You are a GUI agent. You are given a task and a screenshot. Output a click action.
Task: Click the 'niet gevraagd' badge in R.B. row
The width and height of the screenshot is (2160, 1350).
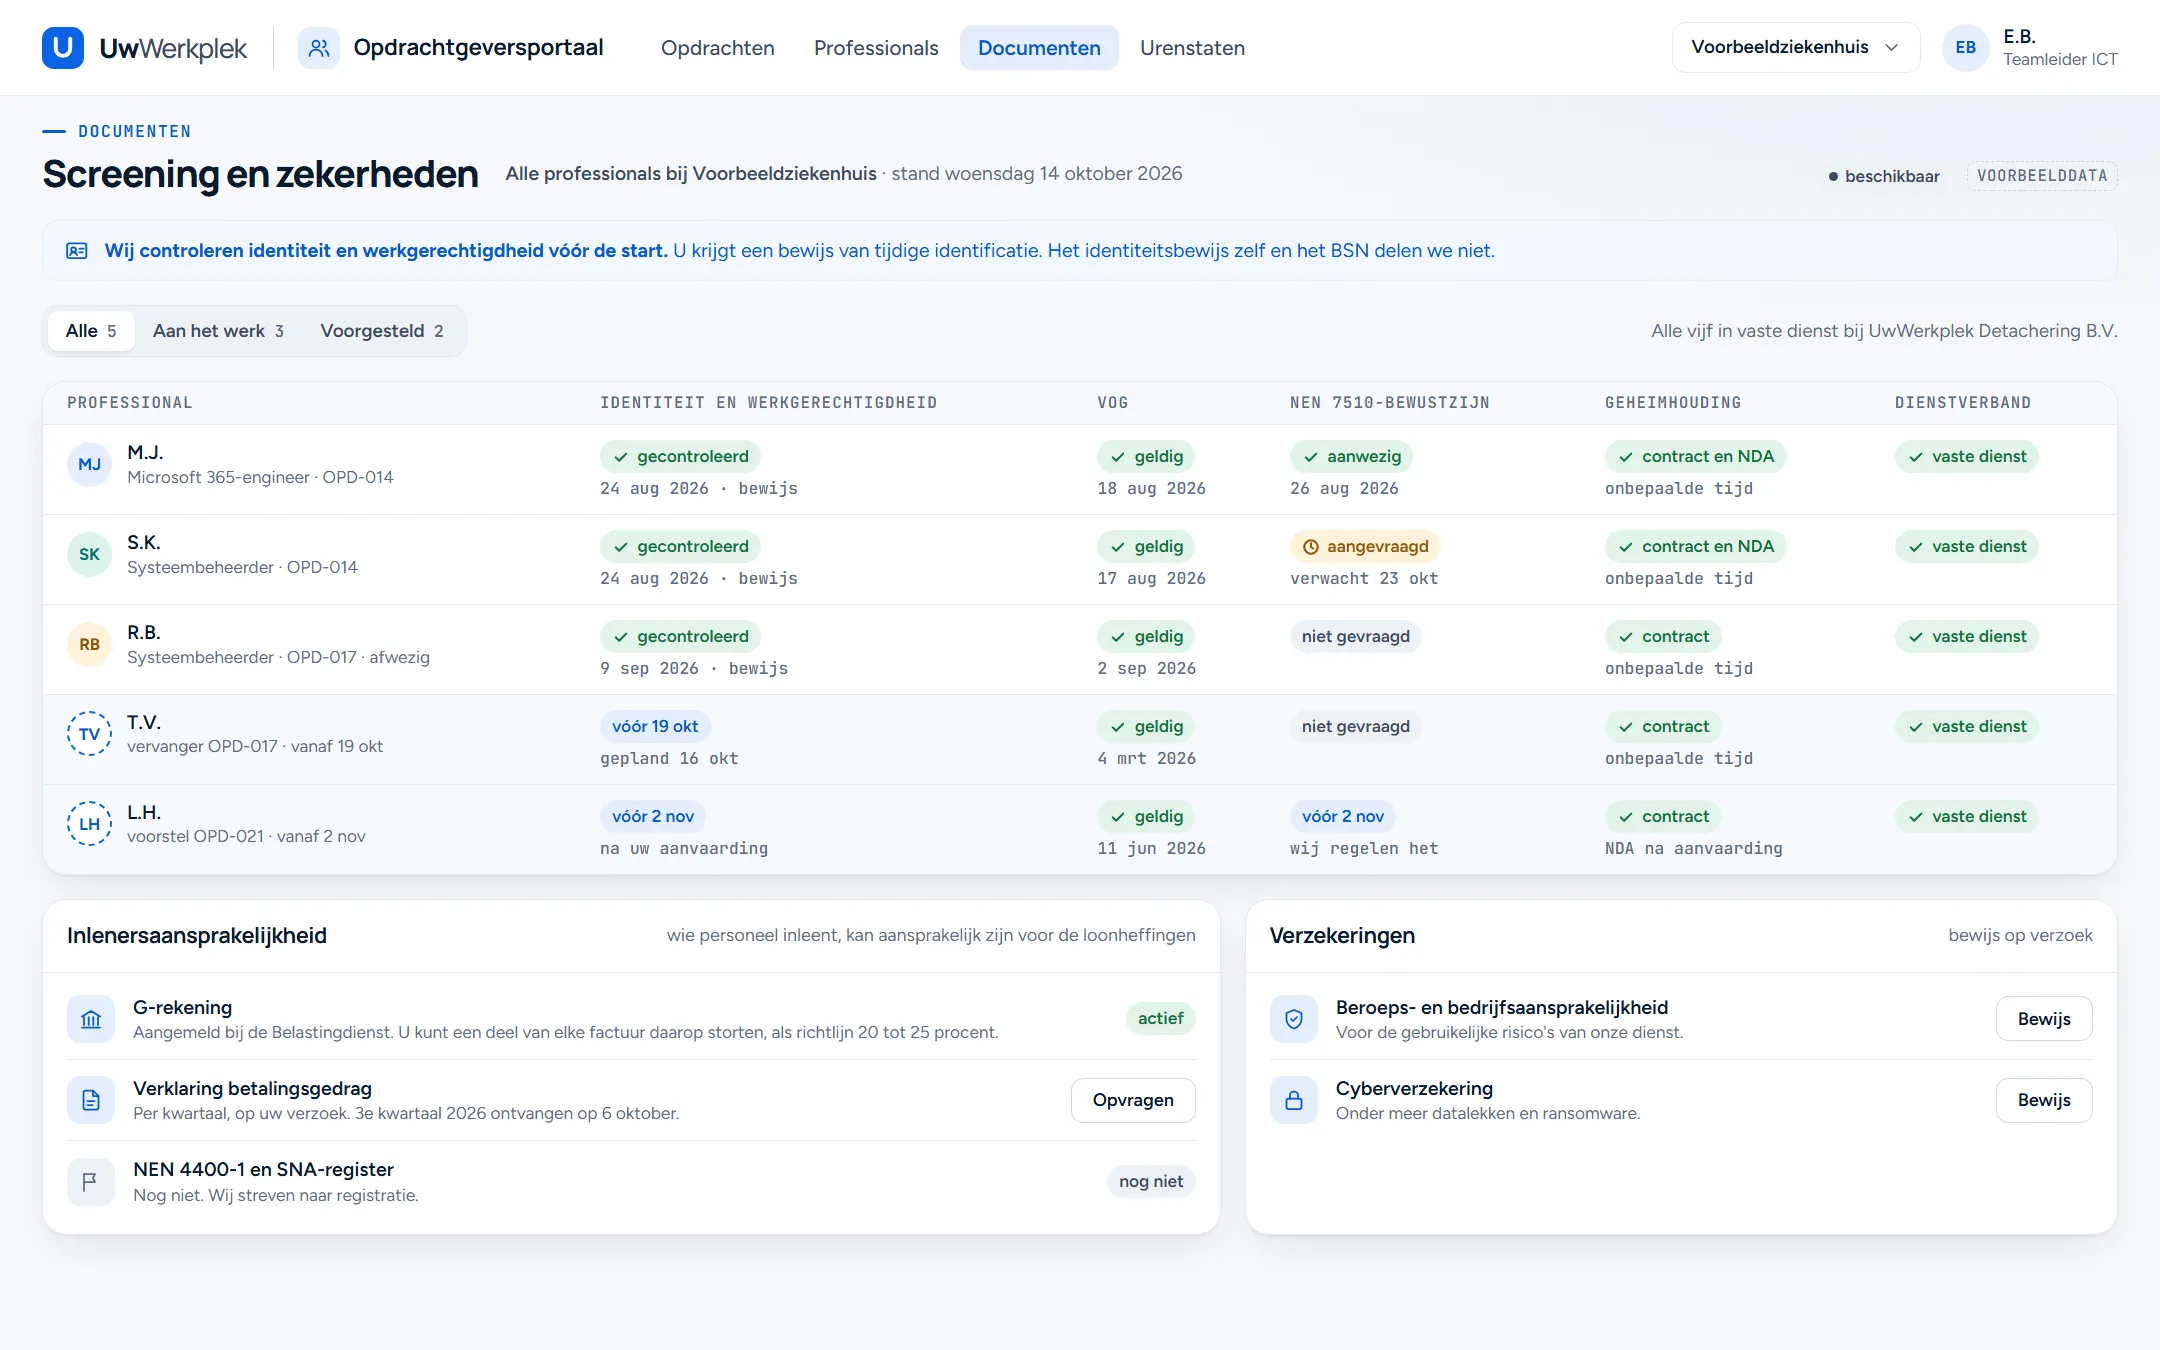[1355, 637]
